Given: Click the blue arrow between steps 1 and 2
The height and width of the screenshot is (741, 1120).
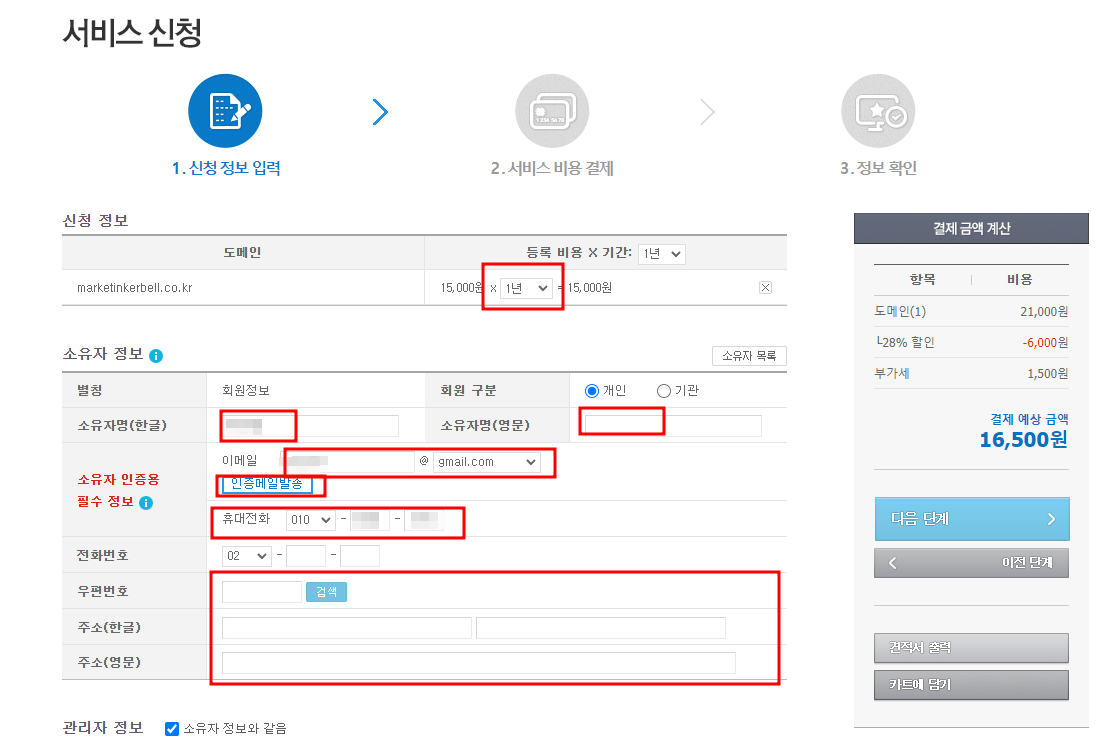Looking at the screenshot, I should (x=380, y=111).
